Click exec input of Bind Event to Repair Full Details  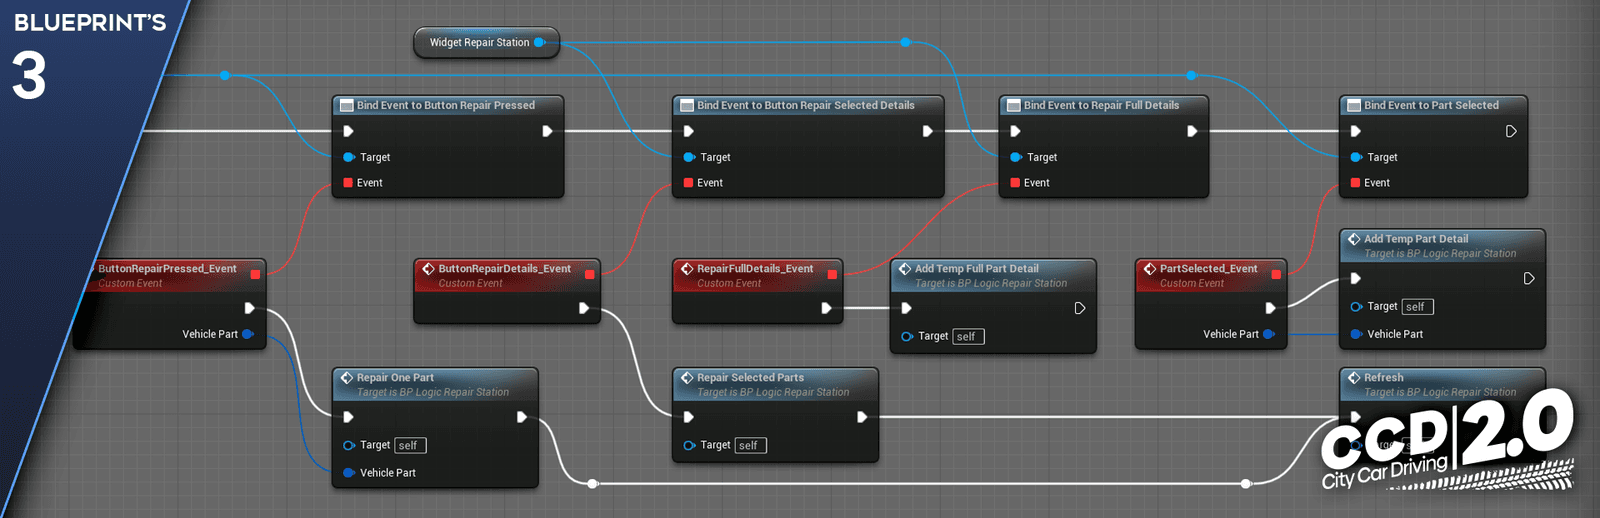point(1015,131)
